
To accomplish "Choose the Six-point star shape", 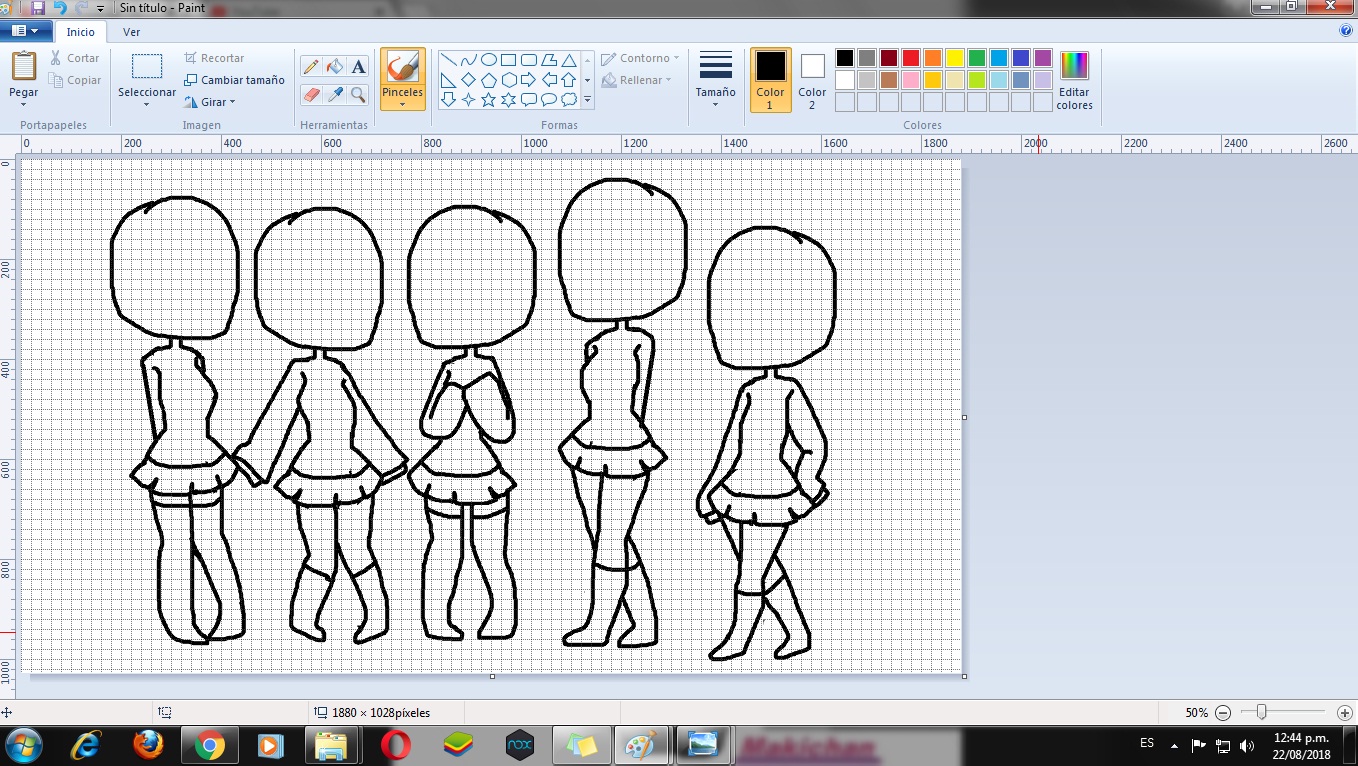I will [509, 100].
